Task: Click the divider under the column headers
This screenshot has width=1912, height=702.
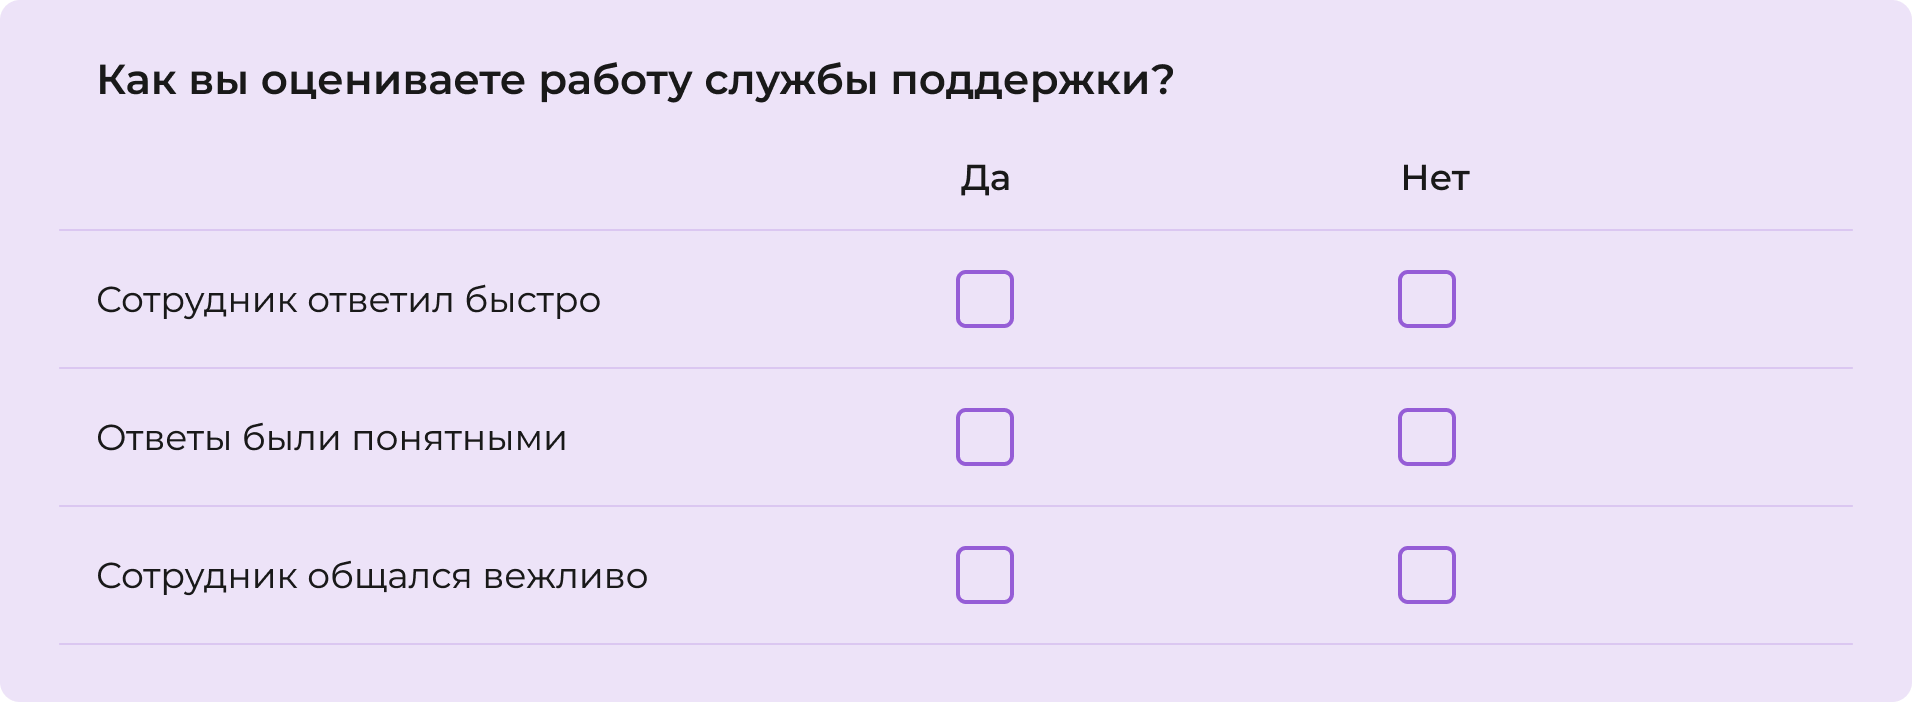Action: pos(956,230)
